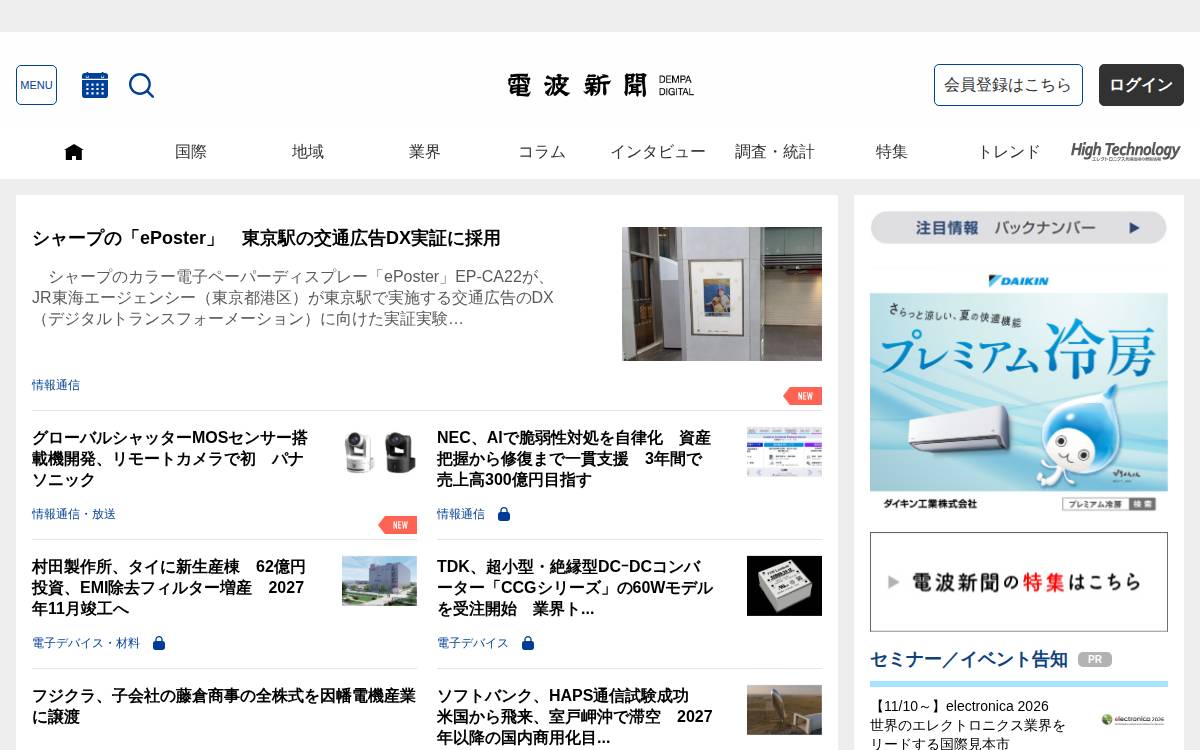Click 情報通信 tag under NEC article
The width and height of the screenshot is (1200, 750).
(x=461, y=514)
